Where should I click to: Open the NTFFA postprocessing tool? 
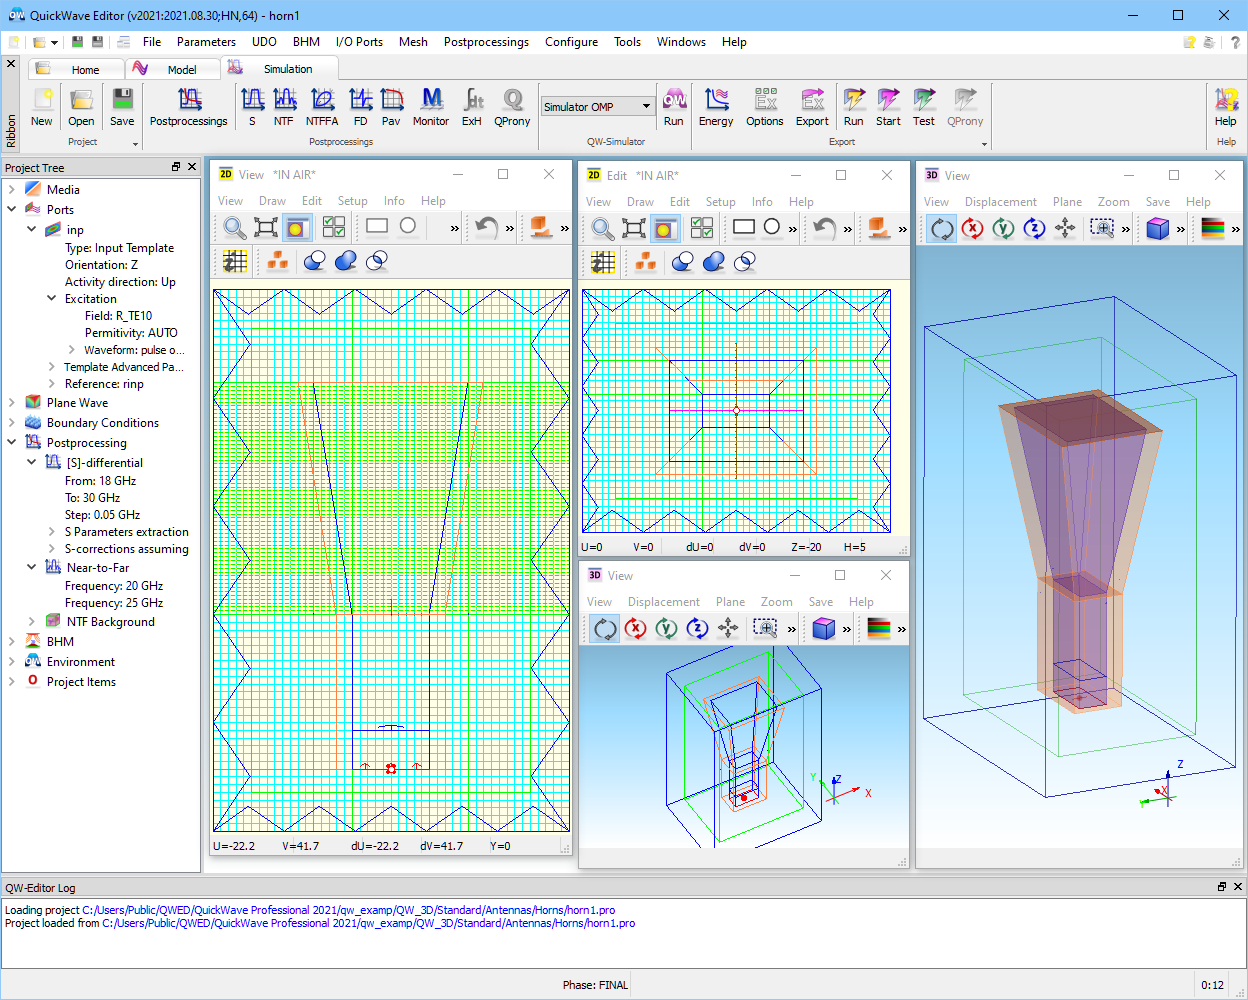[x=322, y=107]
